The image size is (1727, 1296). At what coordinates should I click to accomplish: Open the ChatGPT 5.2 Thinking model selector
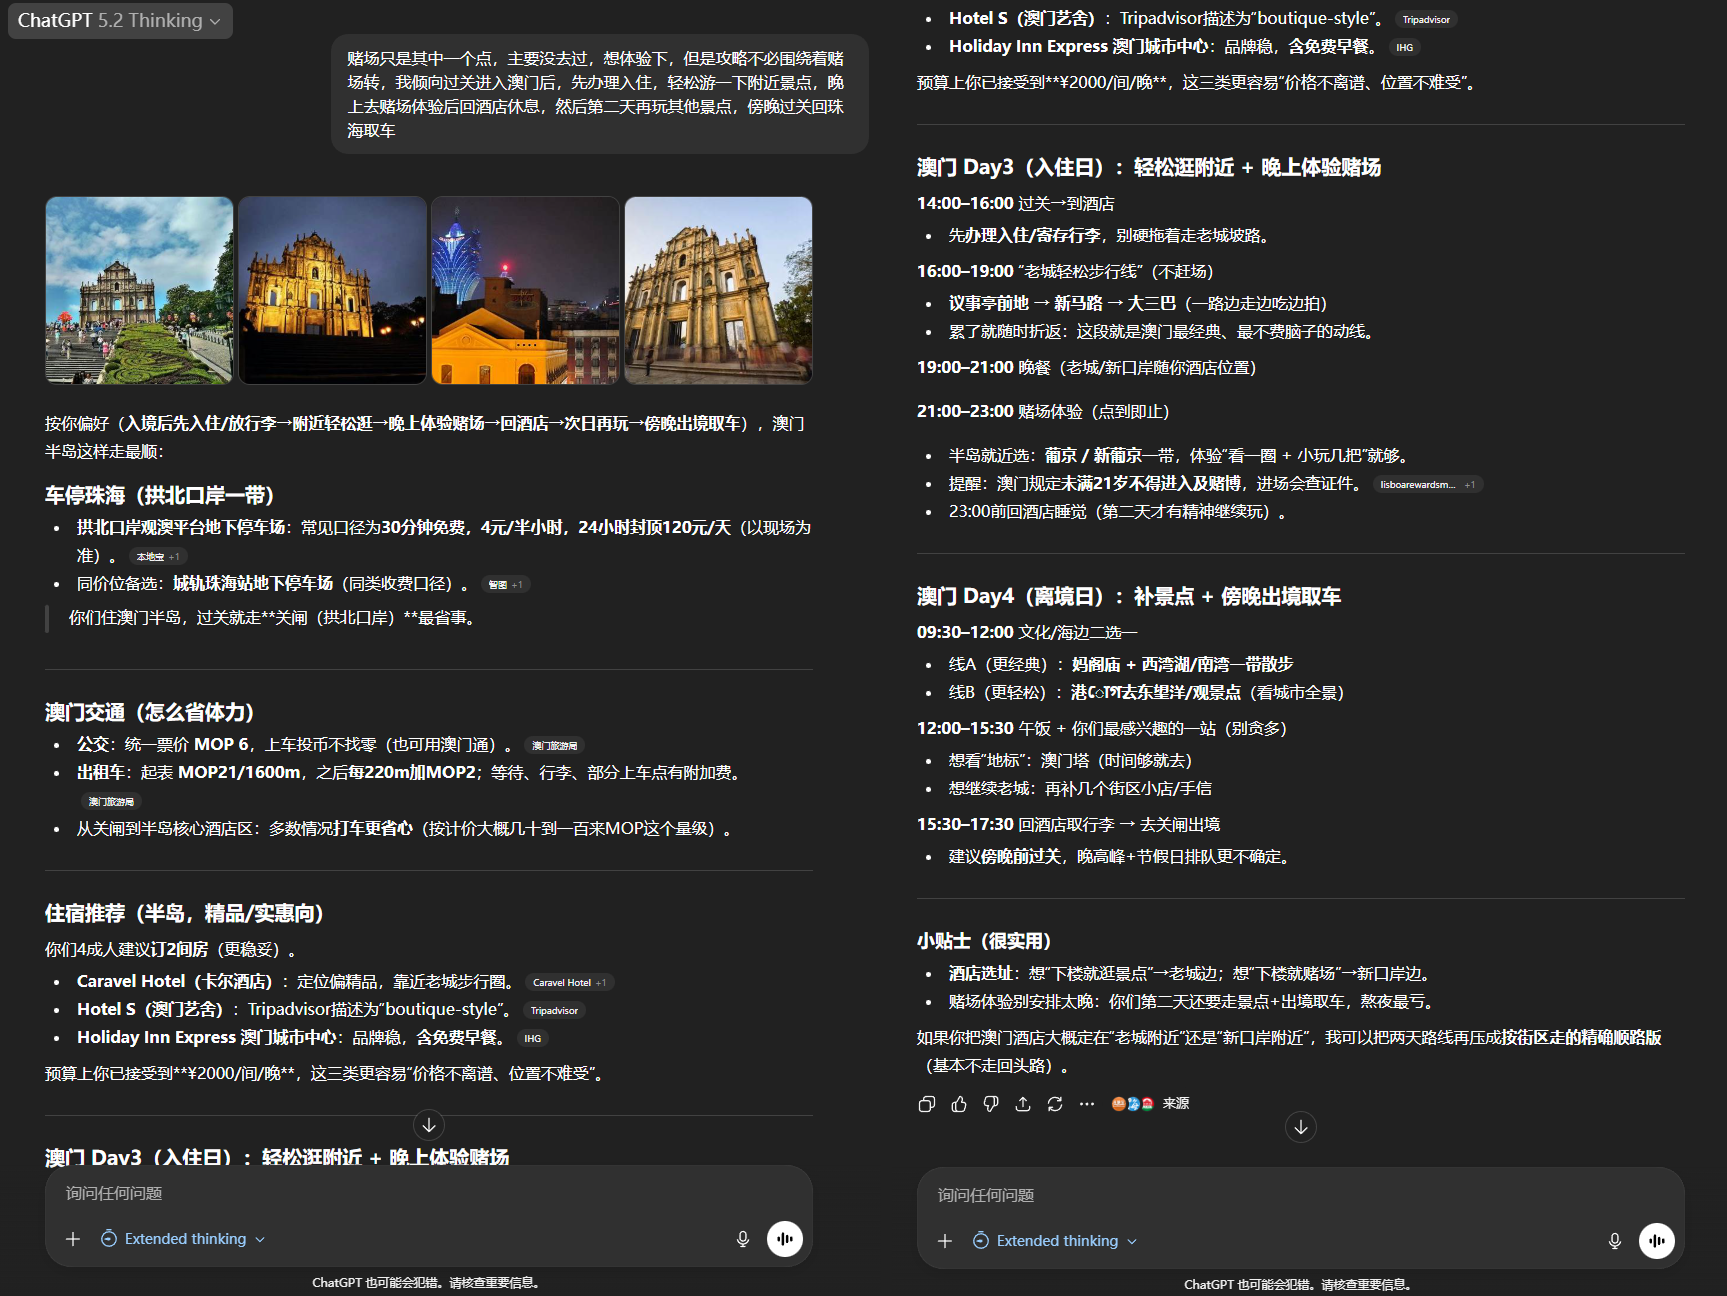(120, 21)
